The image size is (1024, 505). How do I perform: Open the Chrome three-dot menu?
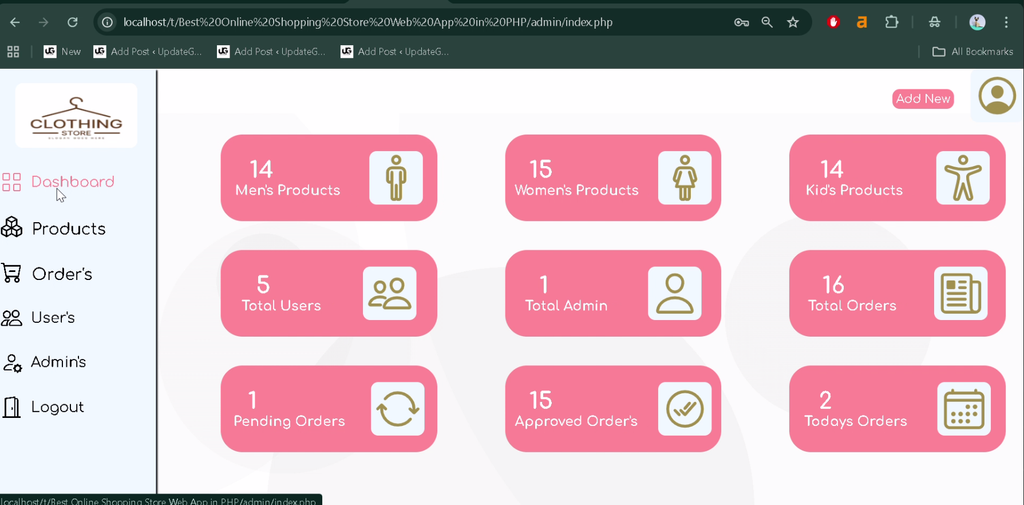coord(1006,22)
